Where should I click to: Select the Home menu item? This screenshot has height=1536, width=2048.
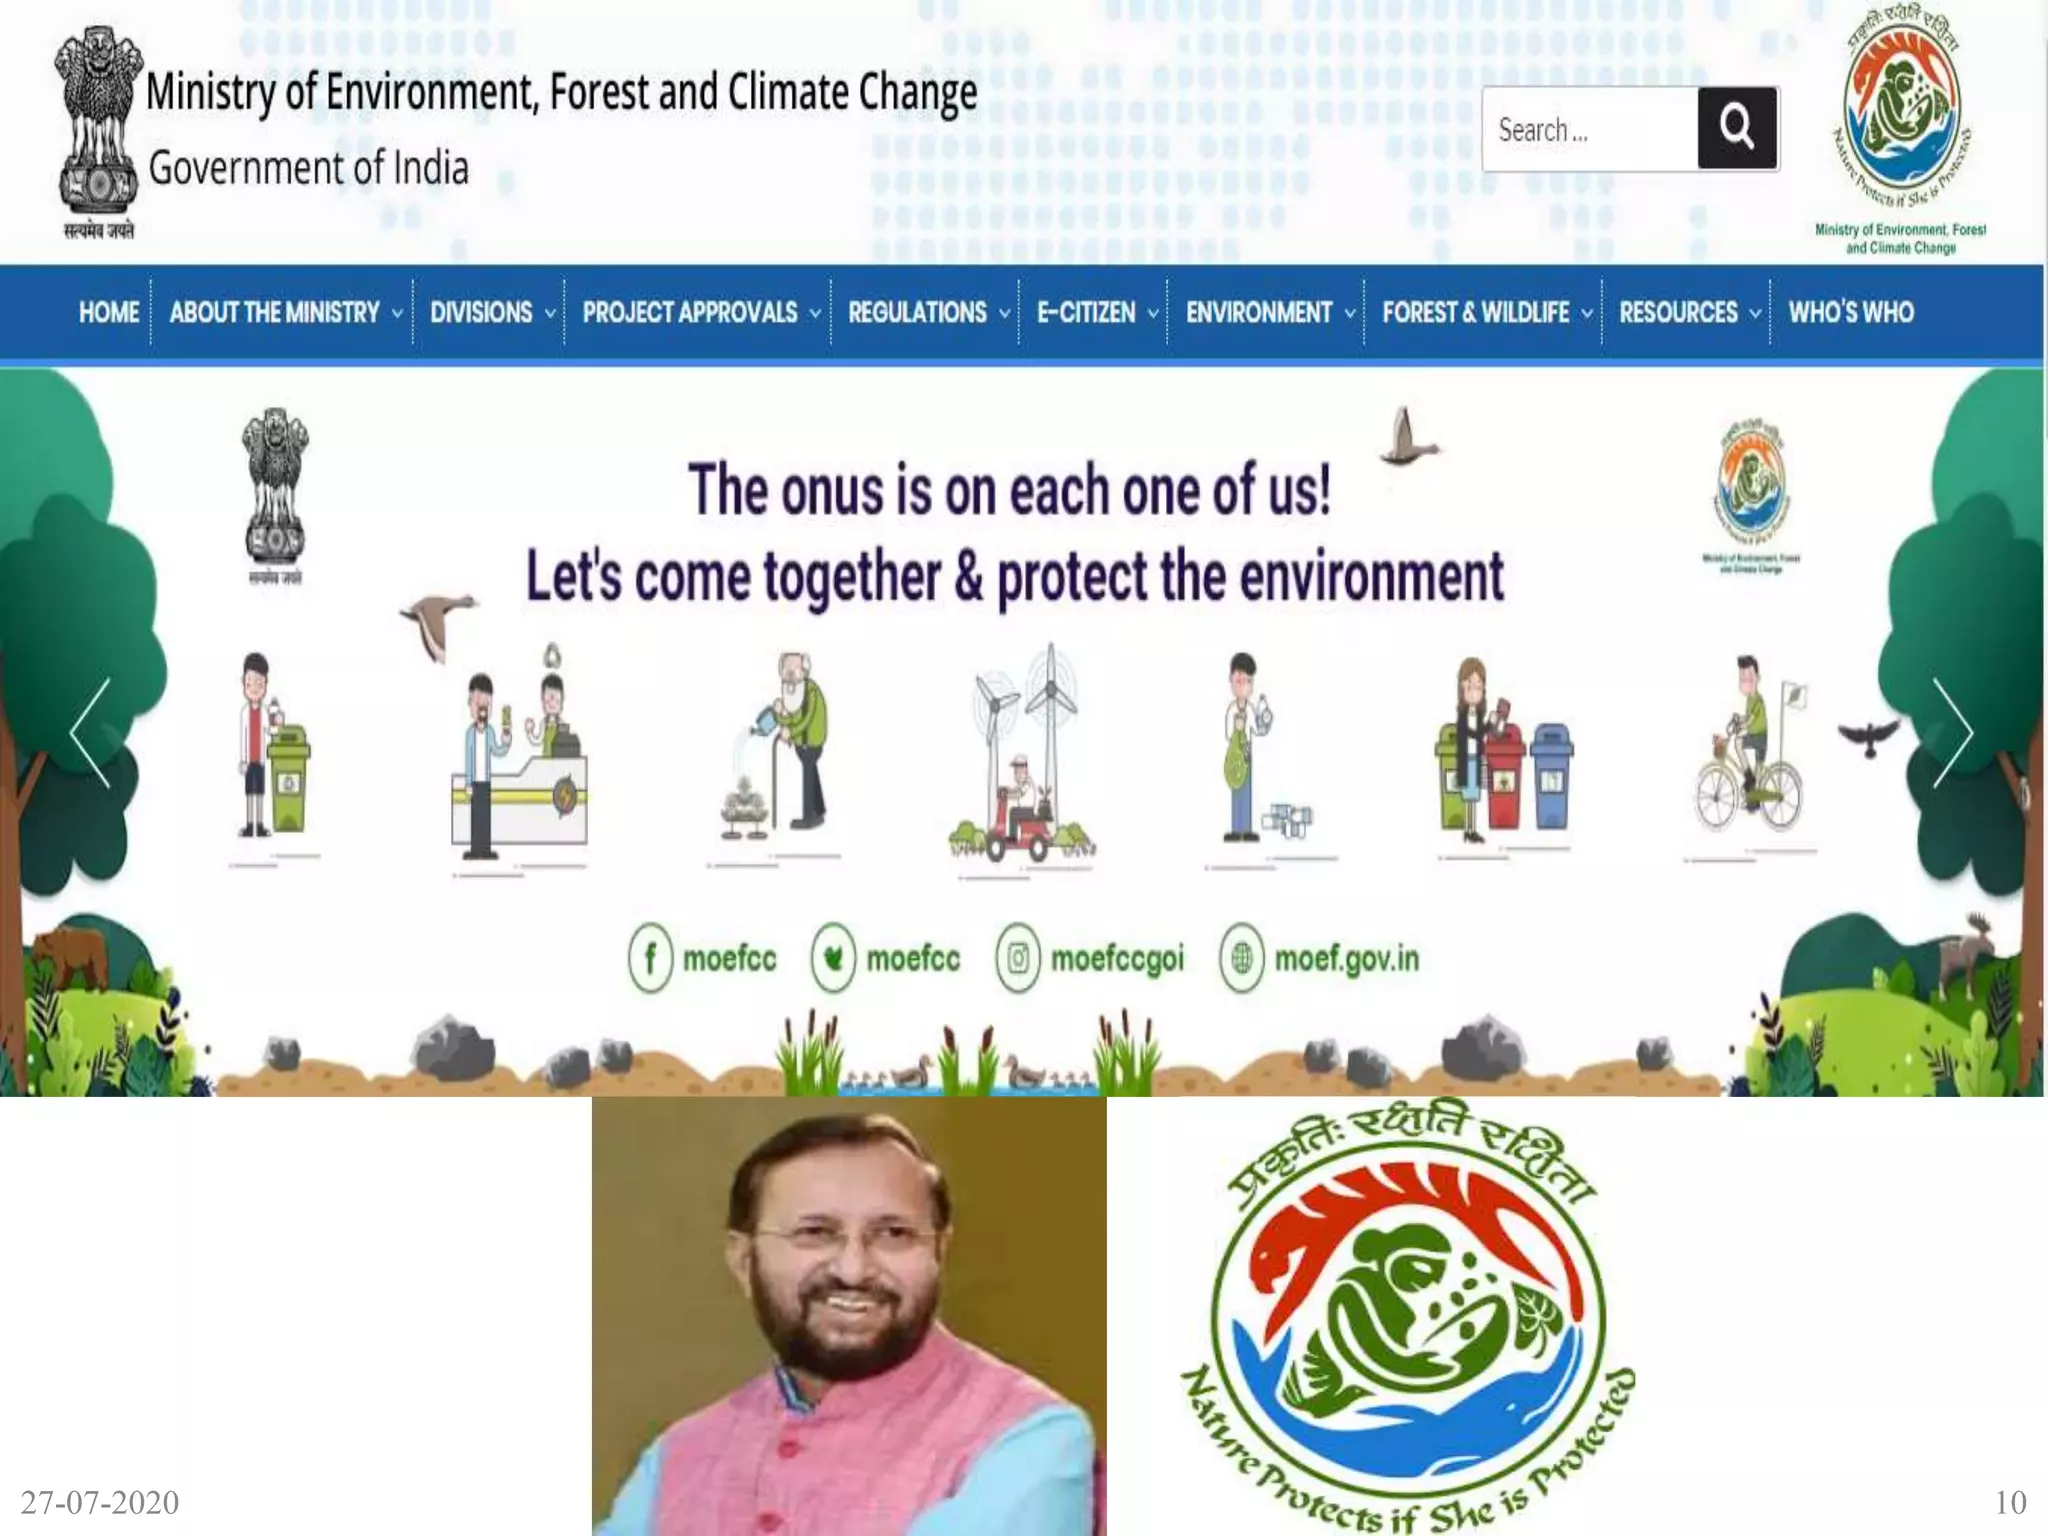(x=109, y=312)
